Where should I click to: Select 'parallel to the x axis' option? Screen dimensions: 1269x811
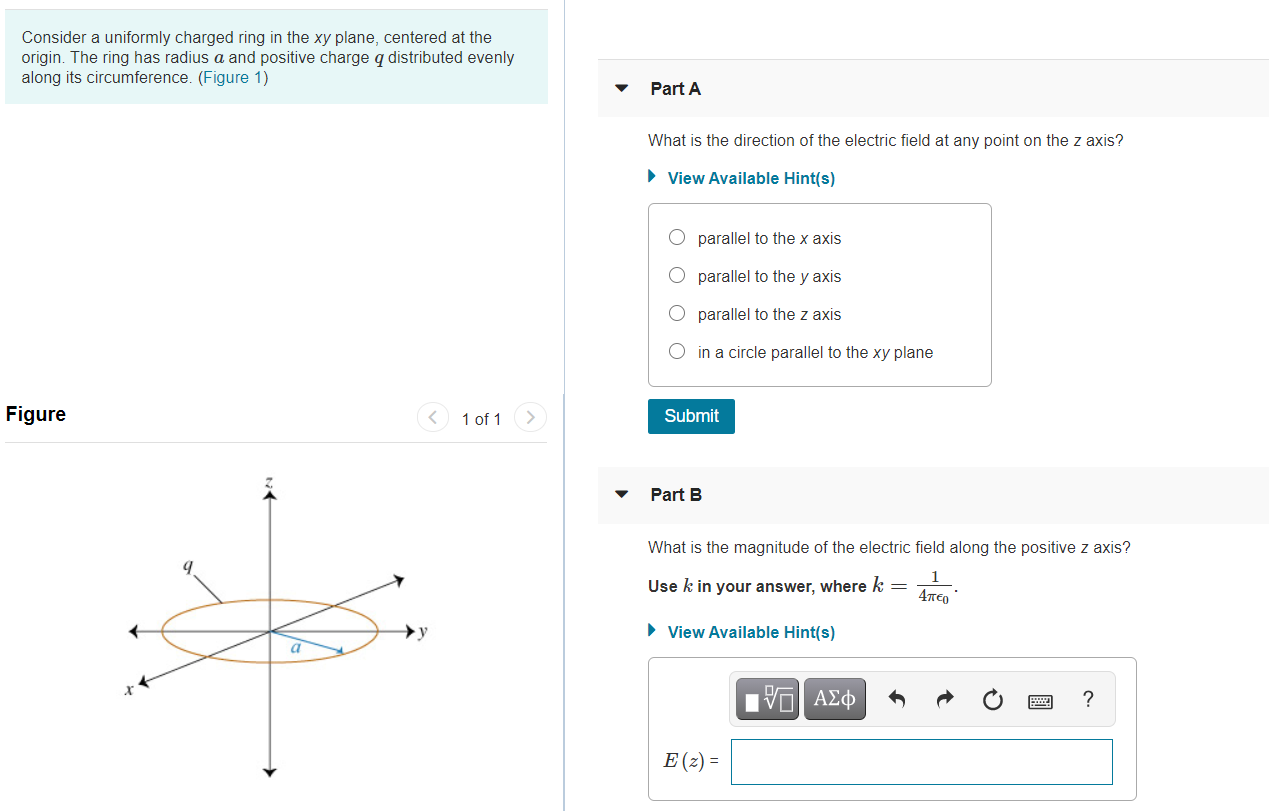[676, 237]
